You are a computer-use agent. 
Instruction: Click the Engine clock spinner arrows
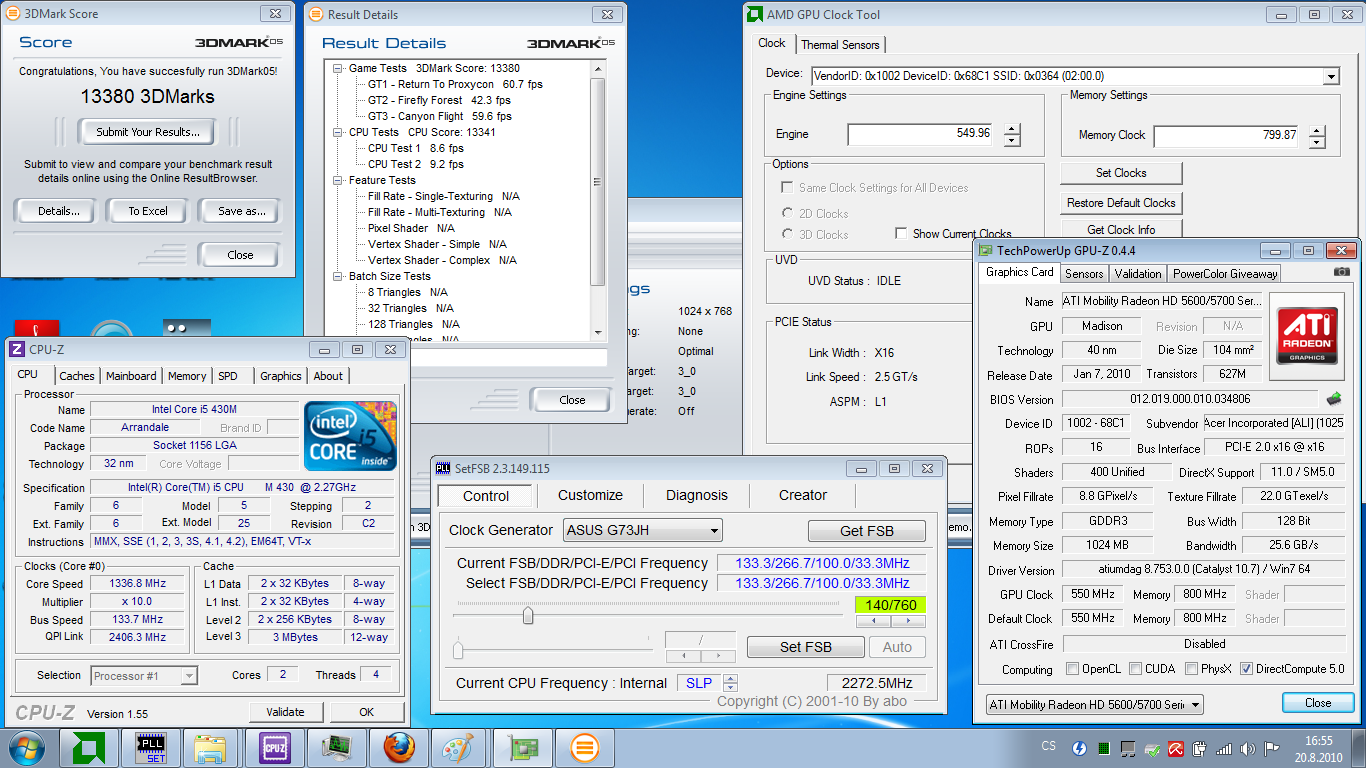tap(1012, 134)
